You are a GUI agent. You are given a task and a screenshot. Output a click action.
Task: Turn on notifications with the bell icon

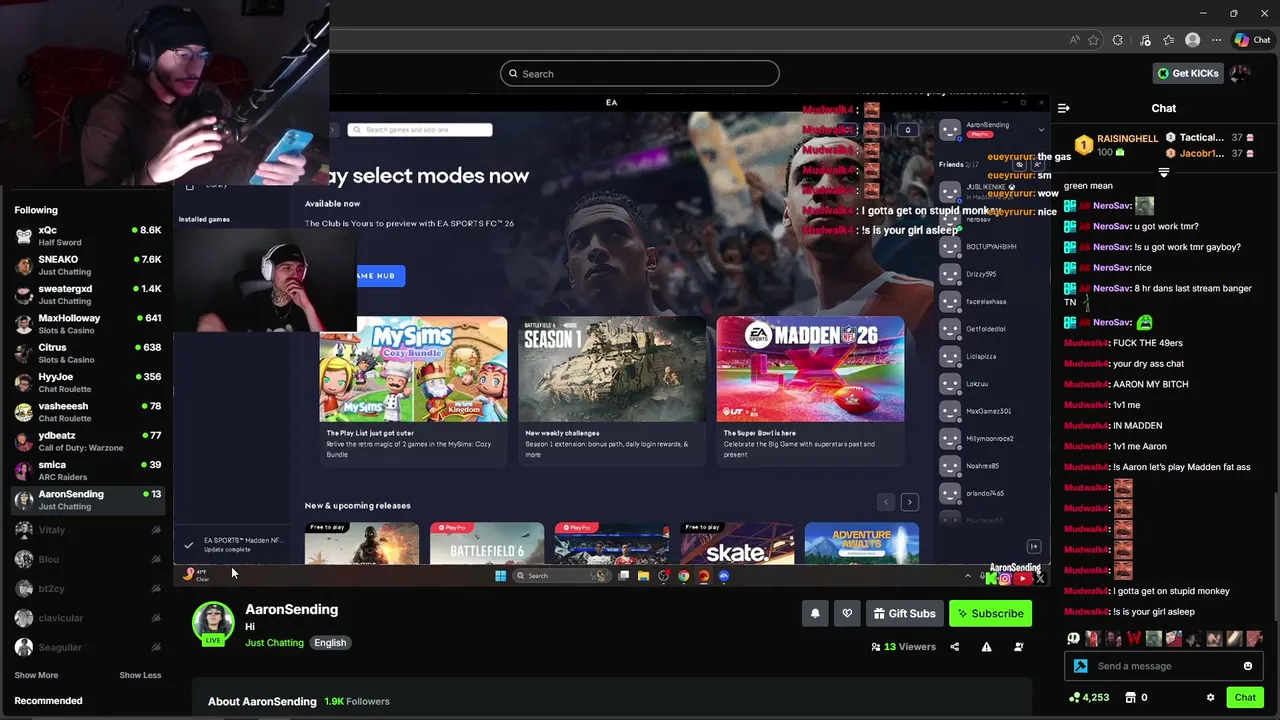click(815, 614)
